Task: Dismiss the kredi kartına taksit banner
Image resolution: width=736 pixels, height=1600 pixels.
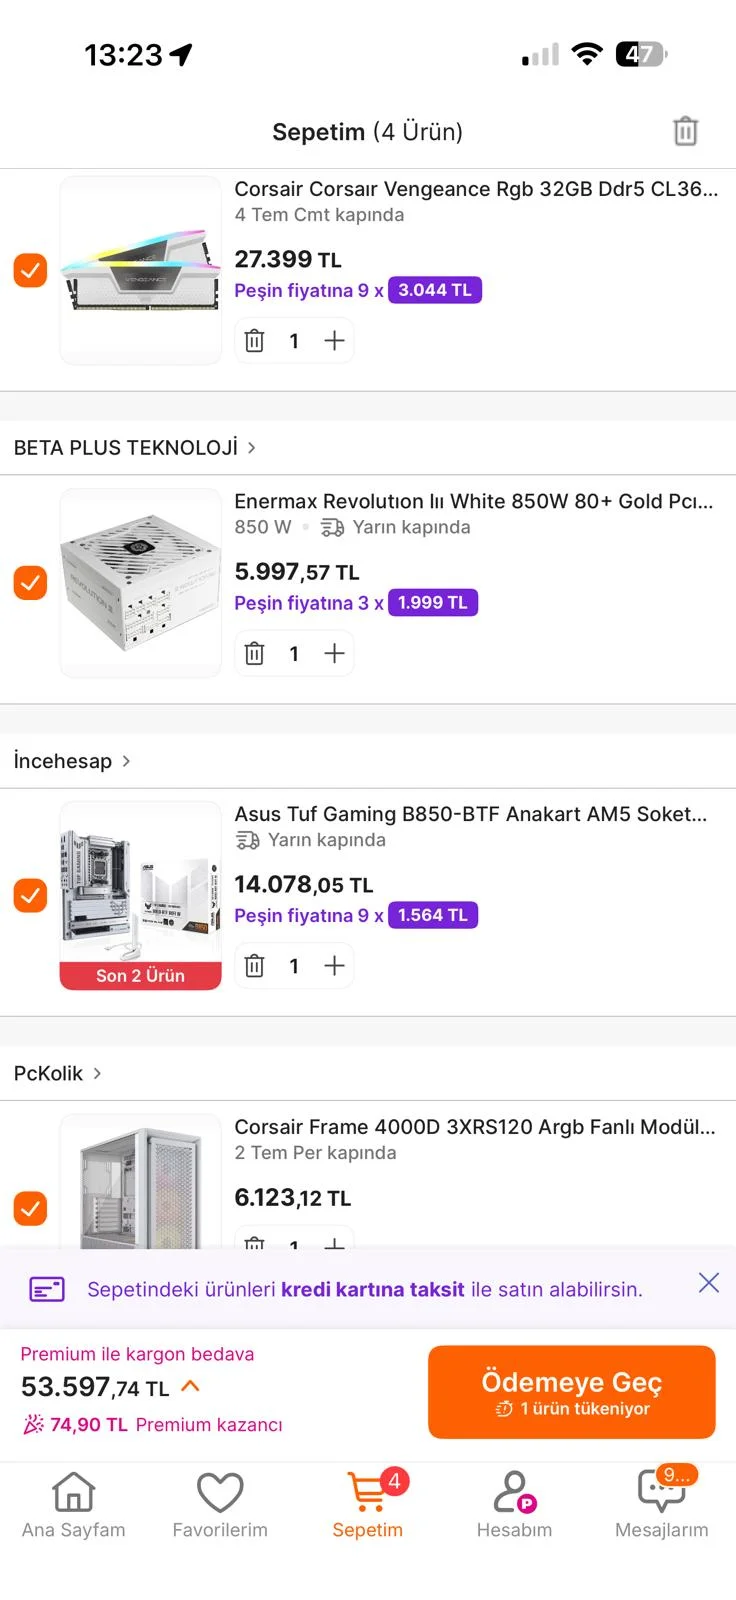Action: pyautogui.click(x=709, y=1283)
